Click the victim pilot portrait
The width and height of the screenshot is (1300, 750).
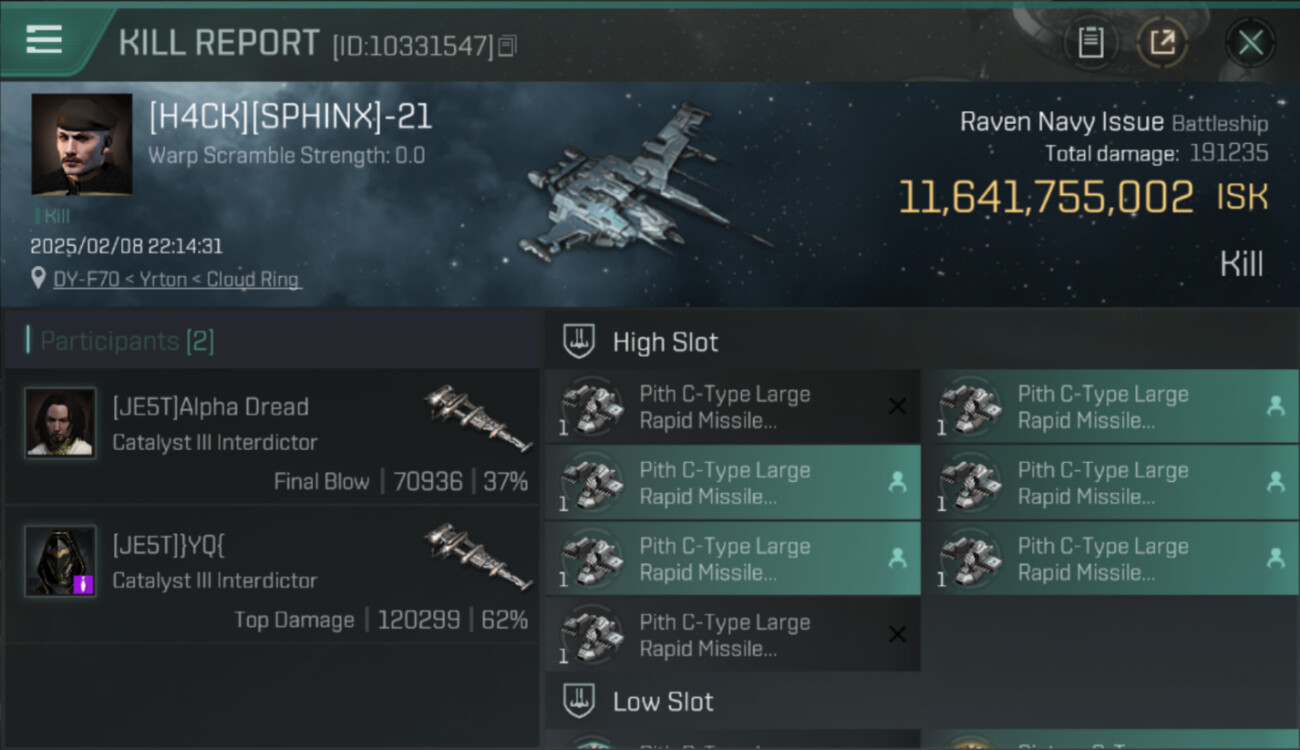coord(82,144)
